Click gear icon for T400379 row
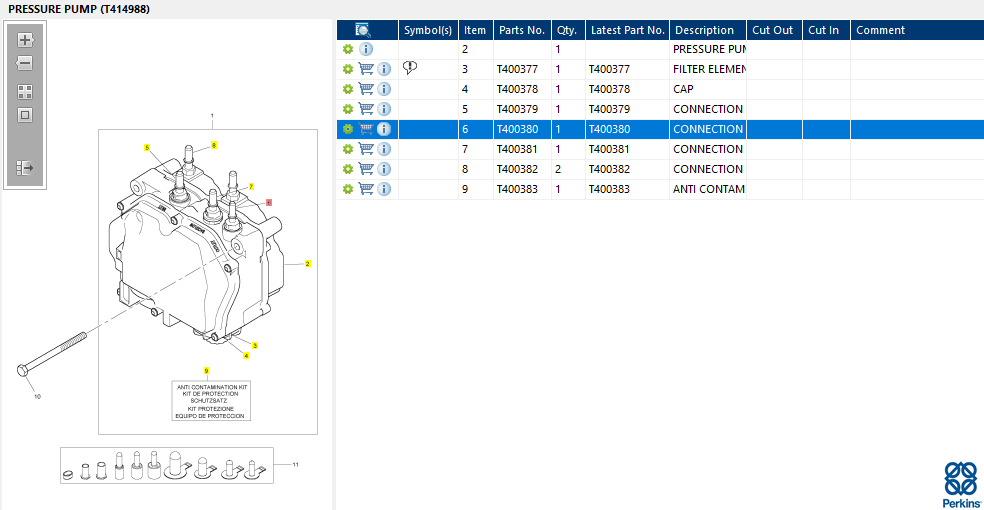Image resolution: width=984 pixels, height=510 pixels. (348, 109)
